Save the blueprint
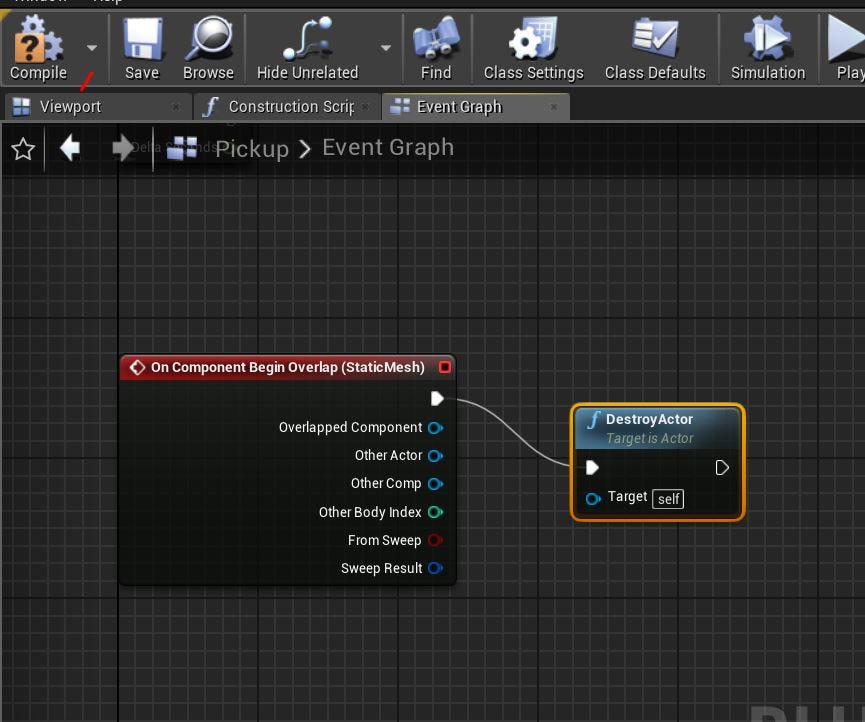Image resolution: width=865 pixels, height=722 pixels. [142, 49]
